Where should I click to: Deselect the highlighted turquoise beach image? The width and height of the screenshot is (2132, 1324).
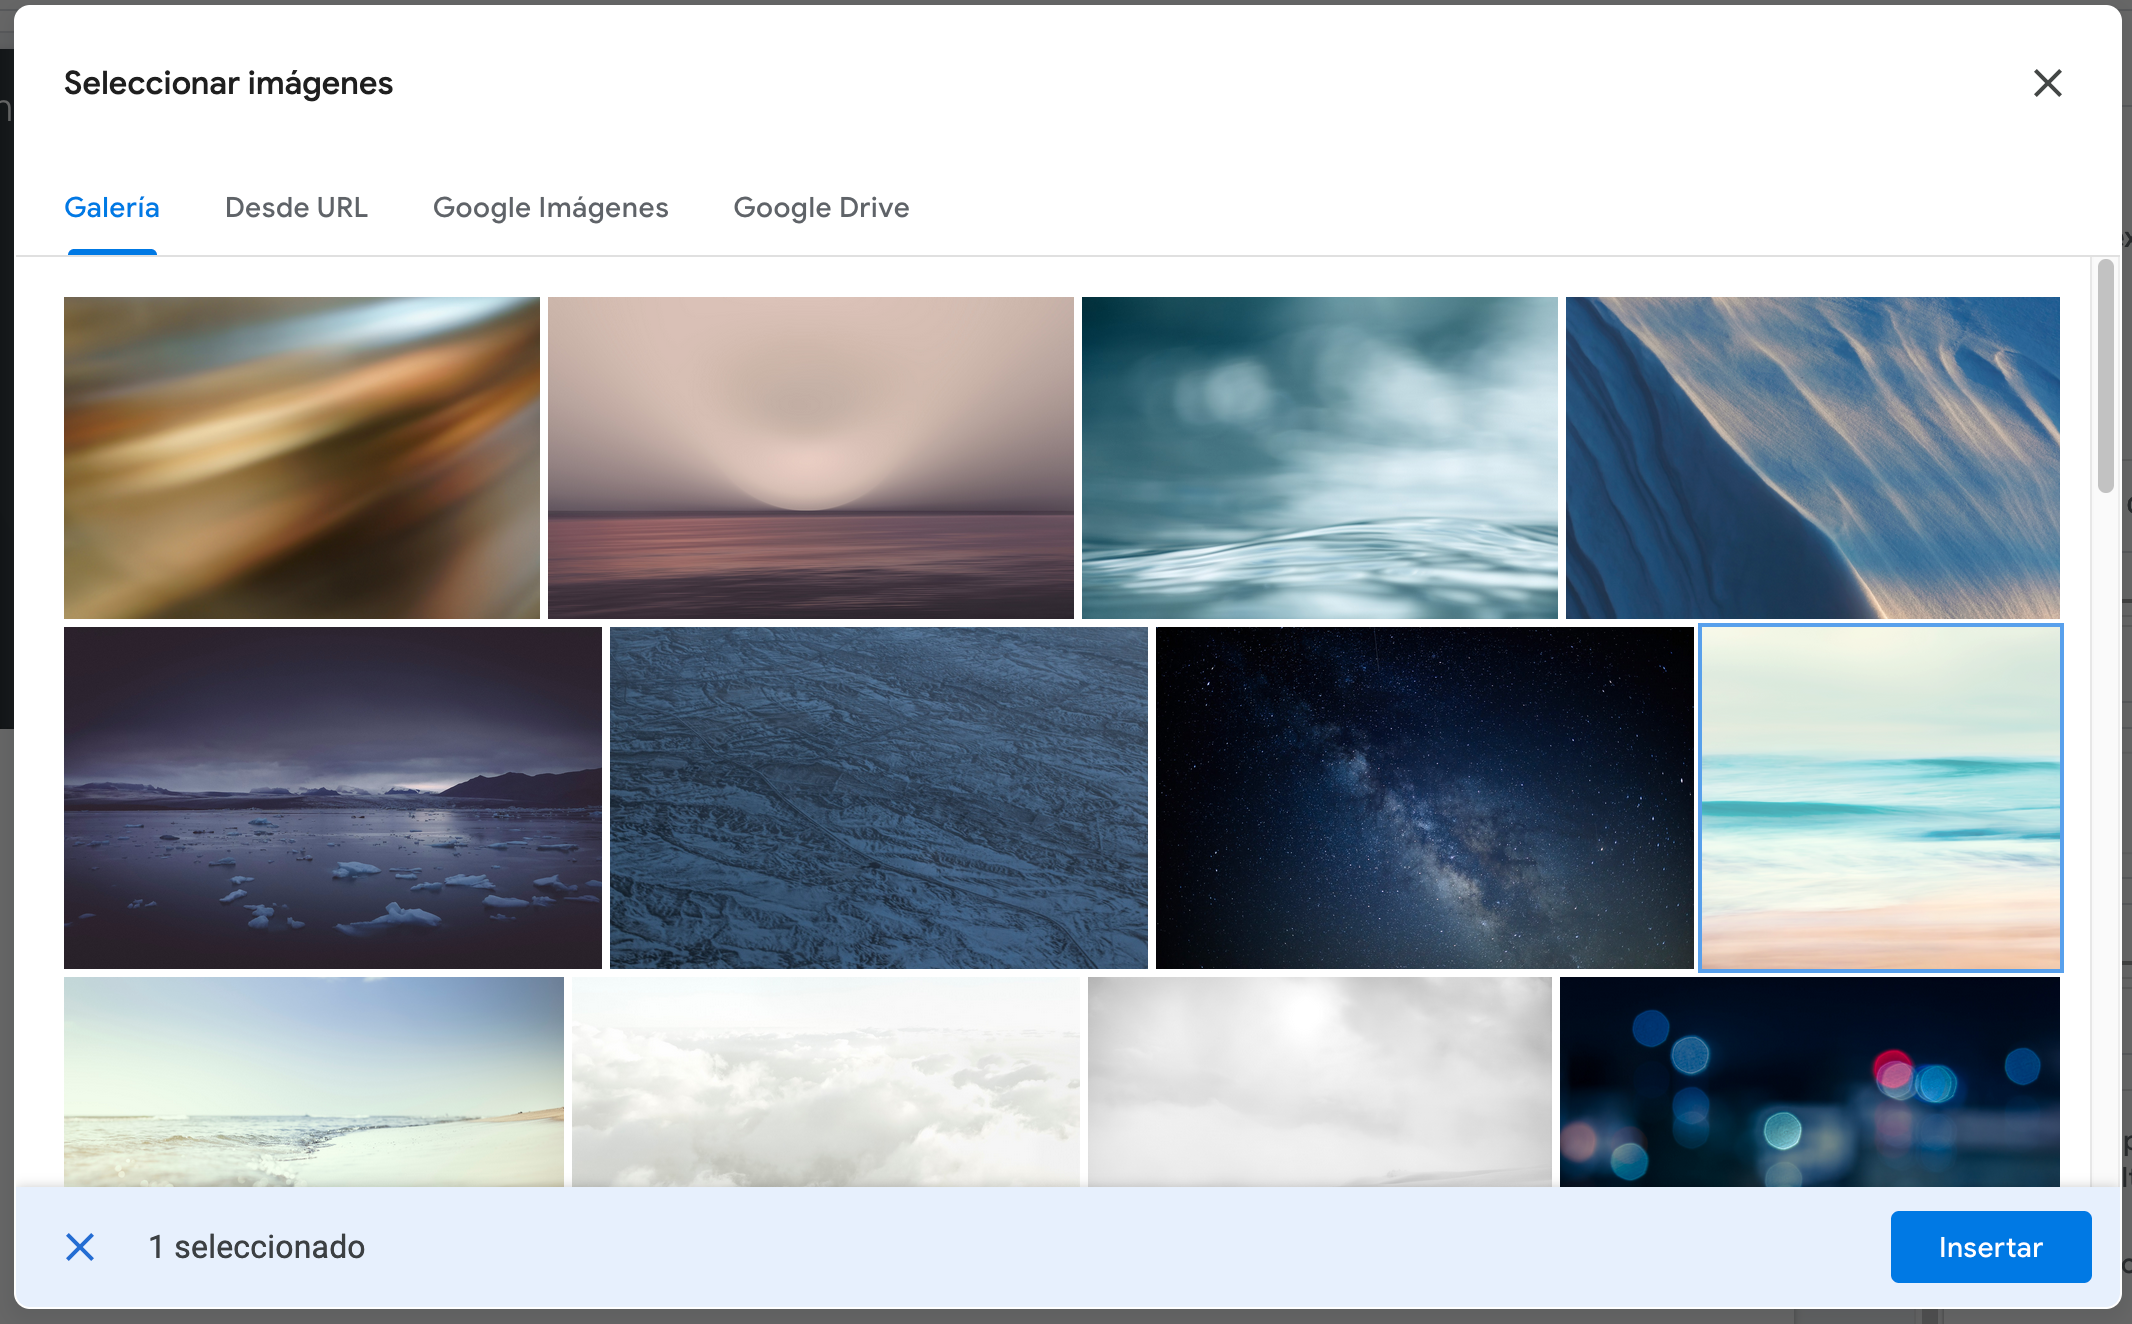1880,797
